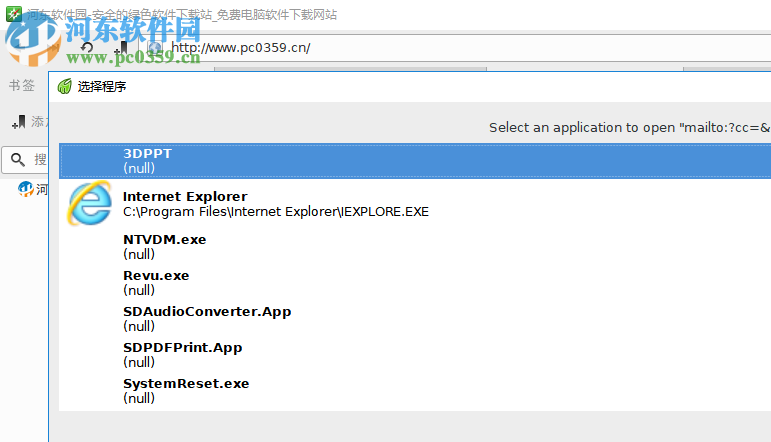Click the 'Select an application to open' prompt

click(629, 128)
